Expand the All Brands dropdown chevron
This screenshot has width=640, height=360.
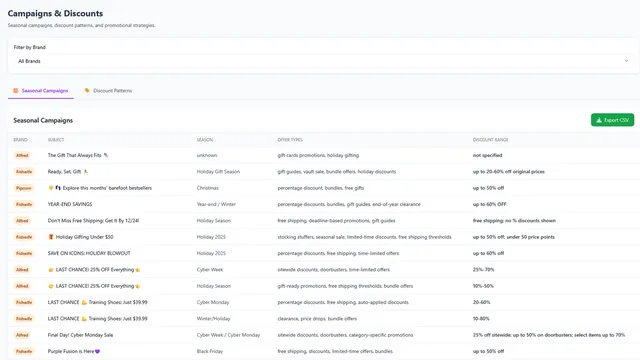pyautogui.click(x=626, y=61)
